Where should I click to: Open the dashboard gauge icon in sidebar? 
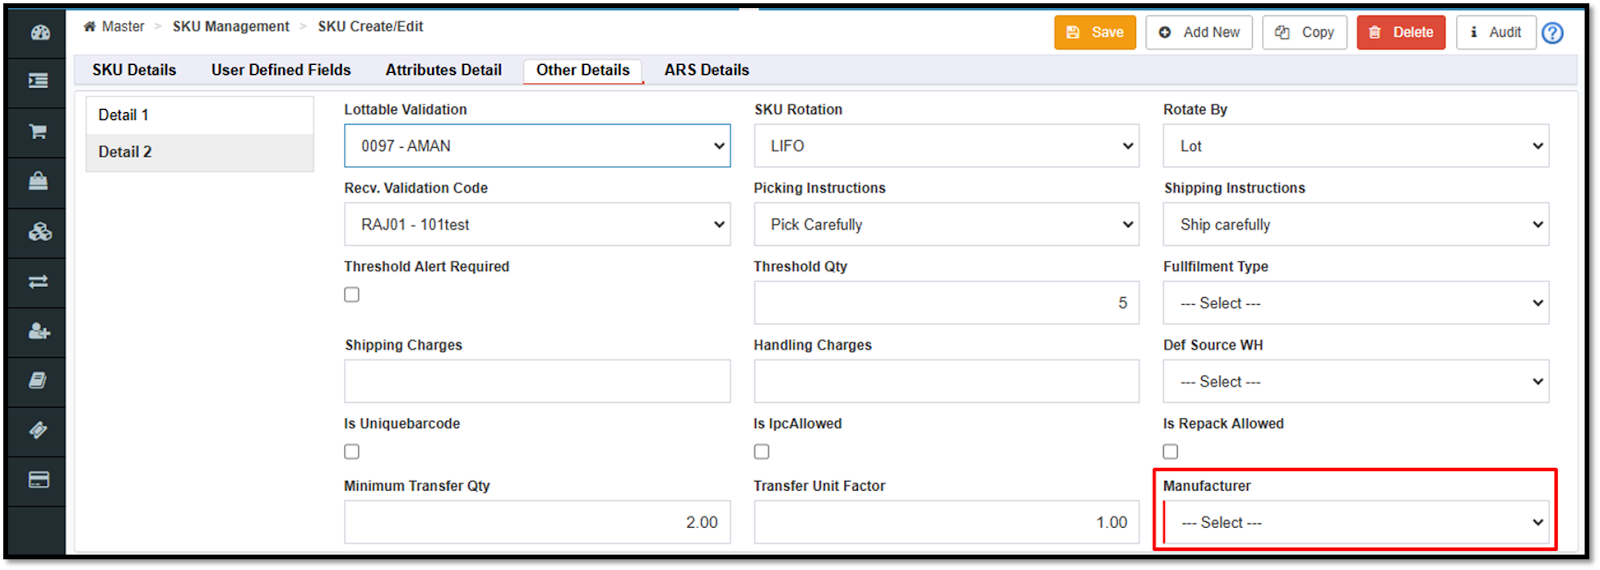[x=39, y=33]
